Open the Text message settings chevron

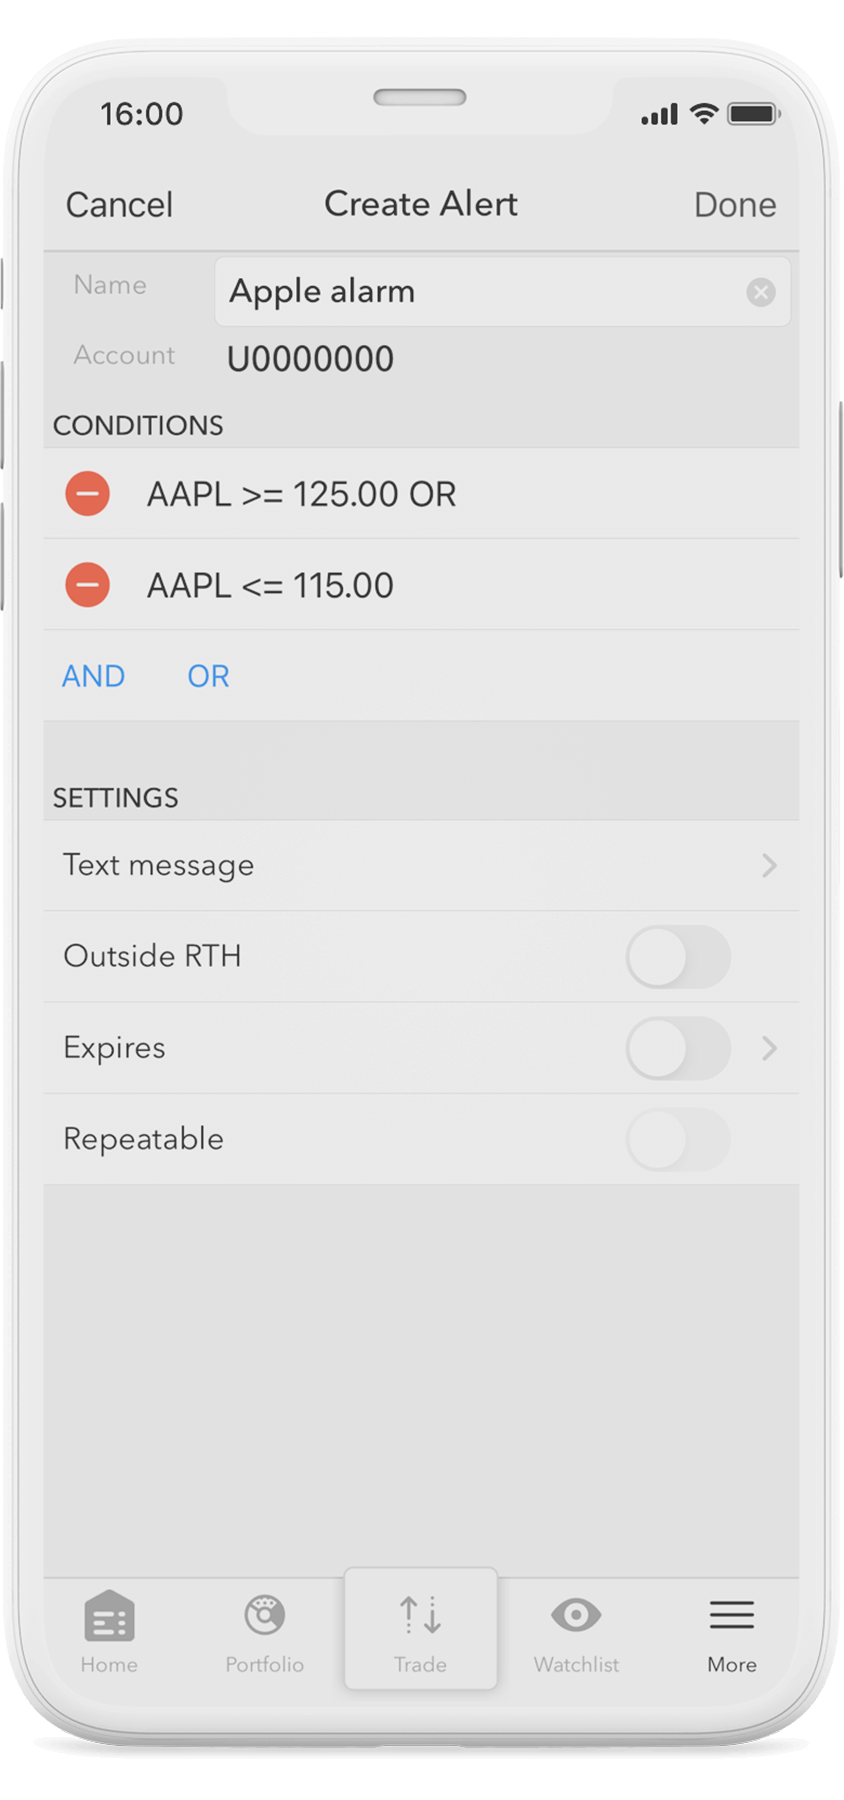769,866
